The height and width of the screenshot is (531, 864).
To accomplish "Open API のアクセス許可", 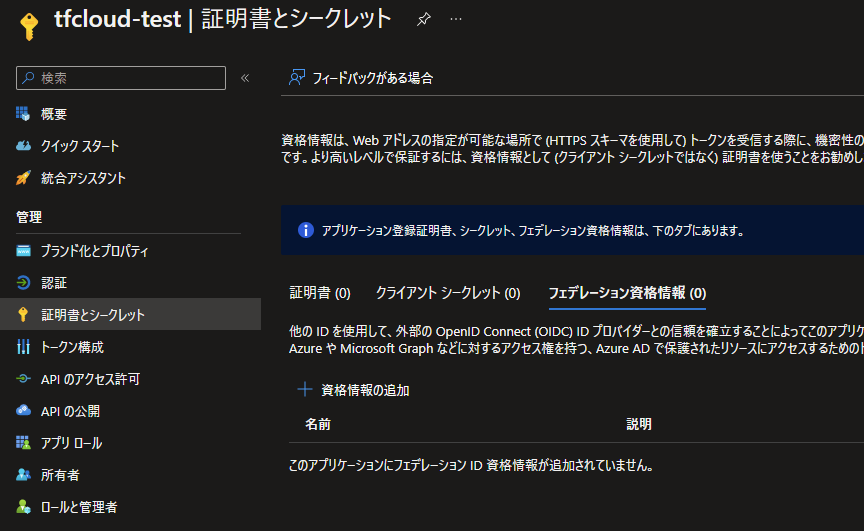I will pos(90,379).
